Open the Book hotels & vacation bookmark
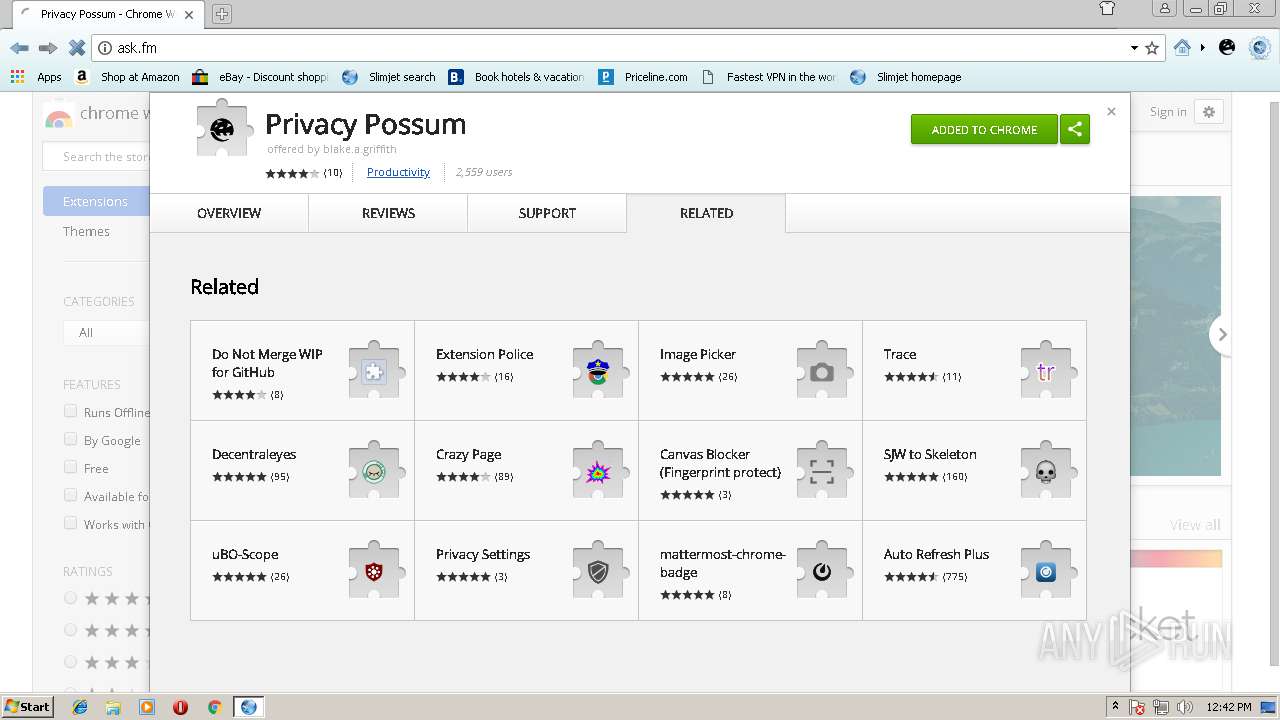 [517, 77]
